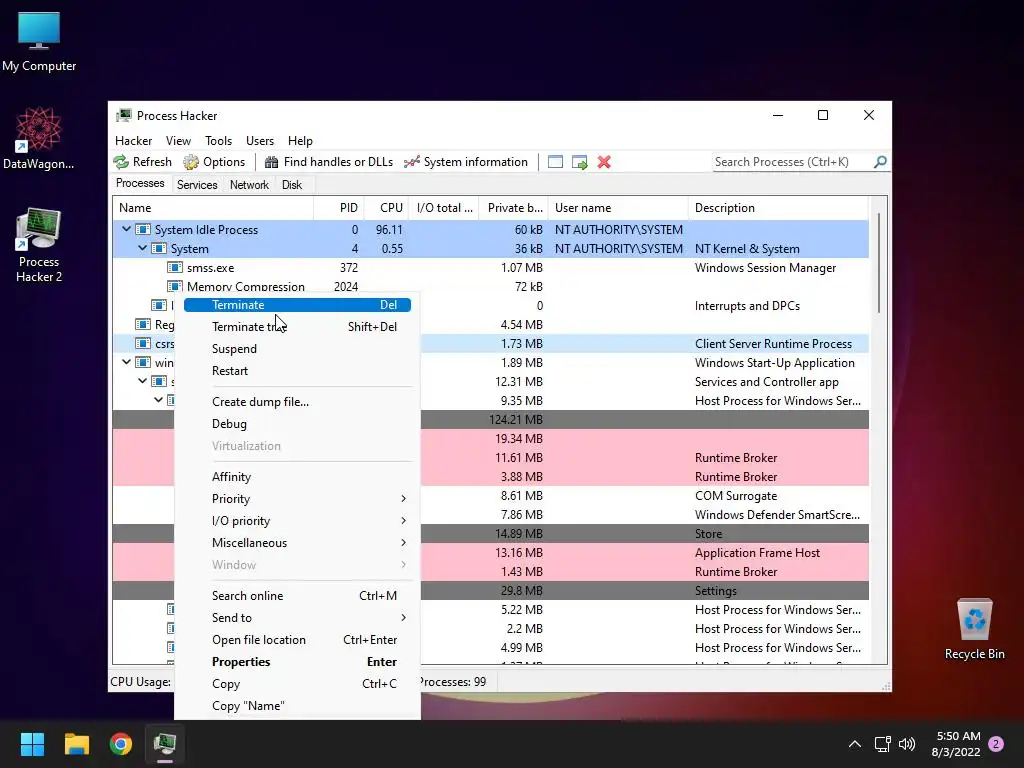Open the Windows Start button
Screen dimensions: 1024x768
coord(32,744)
